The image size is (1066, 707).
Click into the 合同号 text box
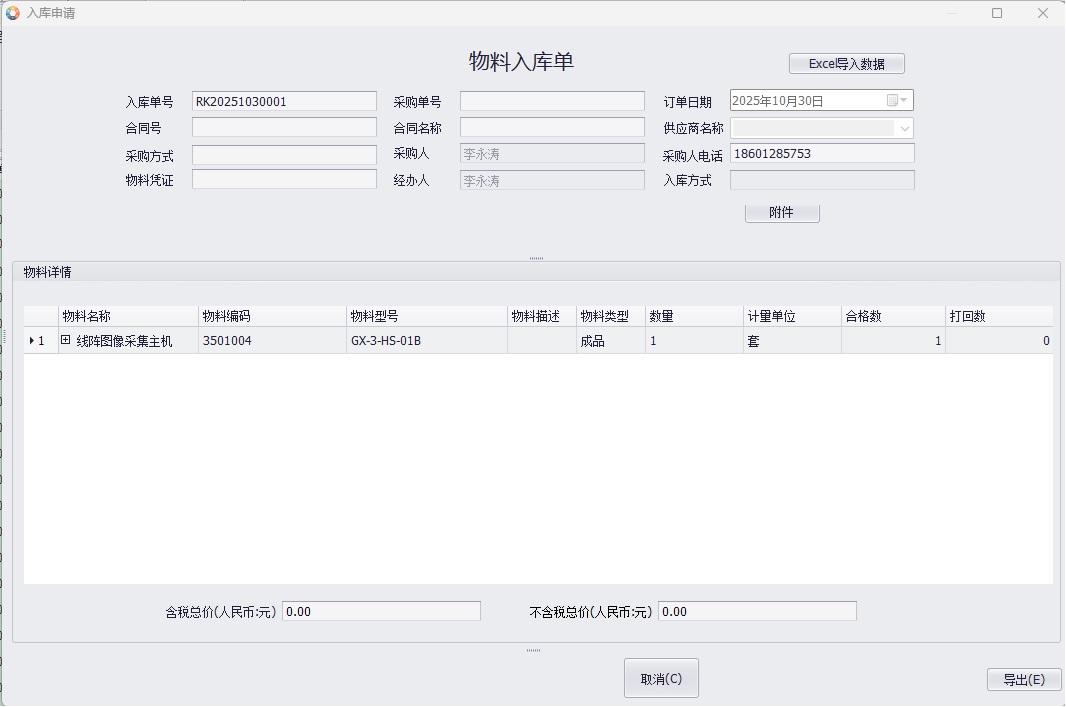[284, 127]
